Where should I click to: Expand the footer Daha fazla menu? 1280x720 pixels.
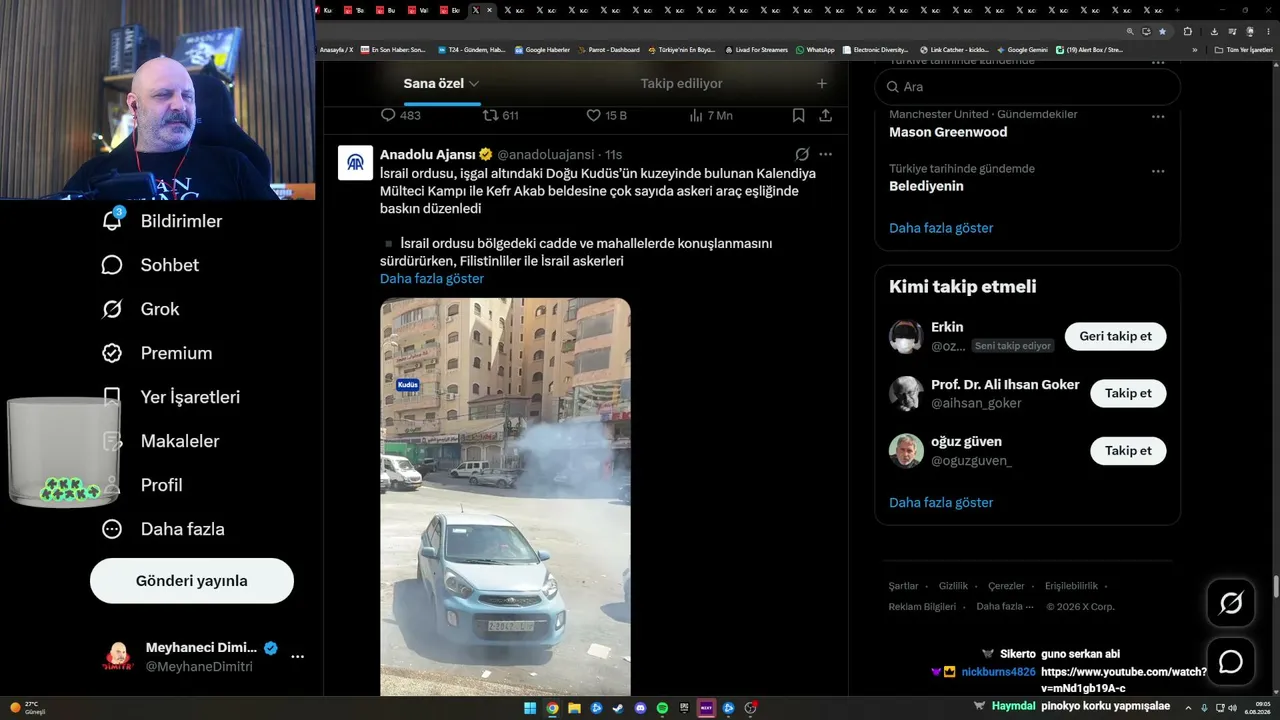1004,607
